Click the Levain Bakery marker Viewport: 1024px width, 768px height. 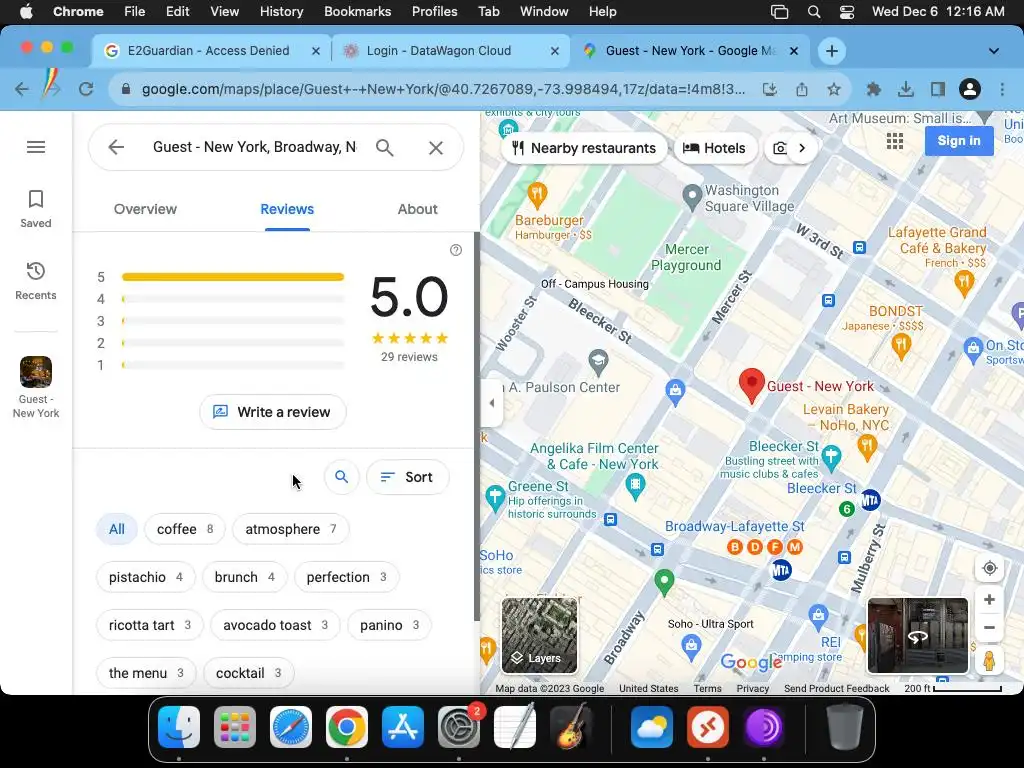[x=867, y=447]
